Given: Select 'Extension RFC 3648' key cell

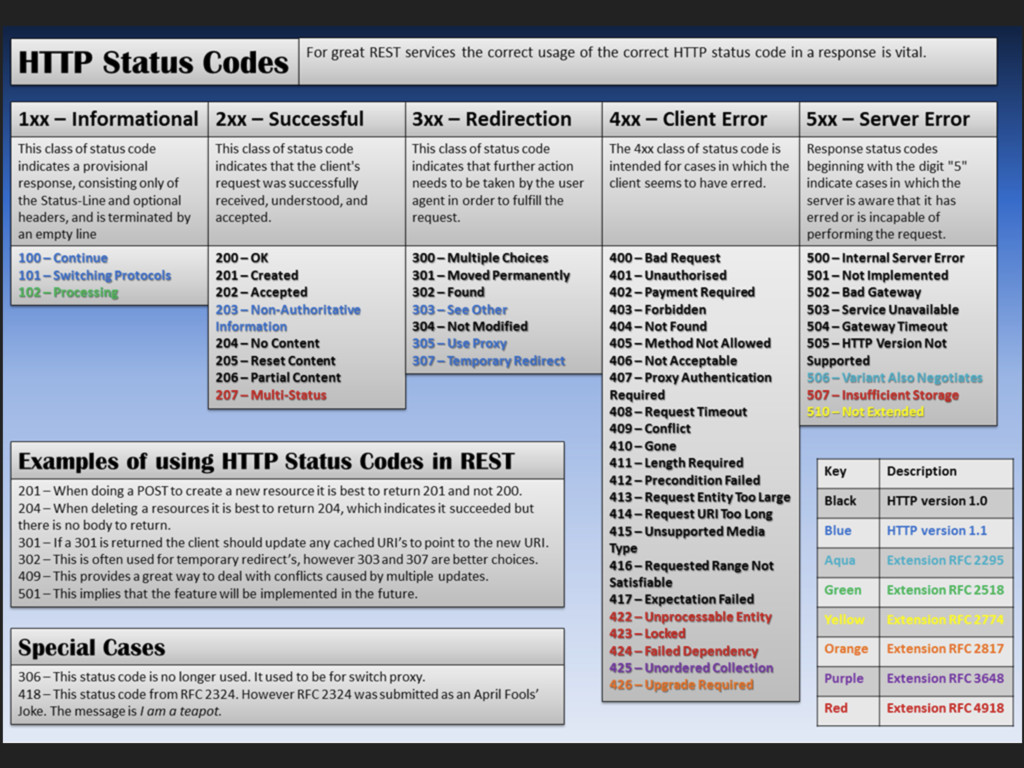Looking at the screenshot, I should click(x=946, y=679).
